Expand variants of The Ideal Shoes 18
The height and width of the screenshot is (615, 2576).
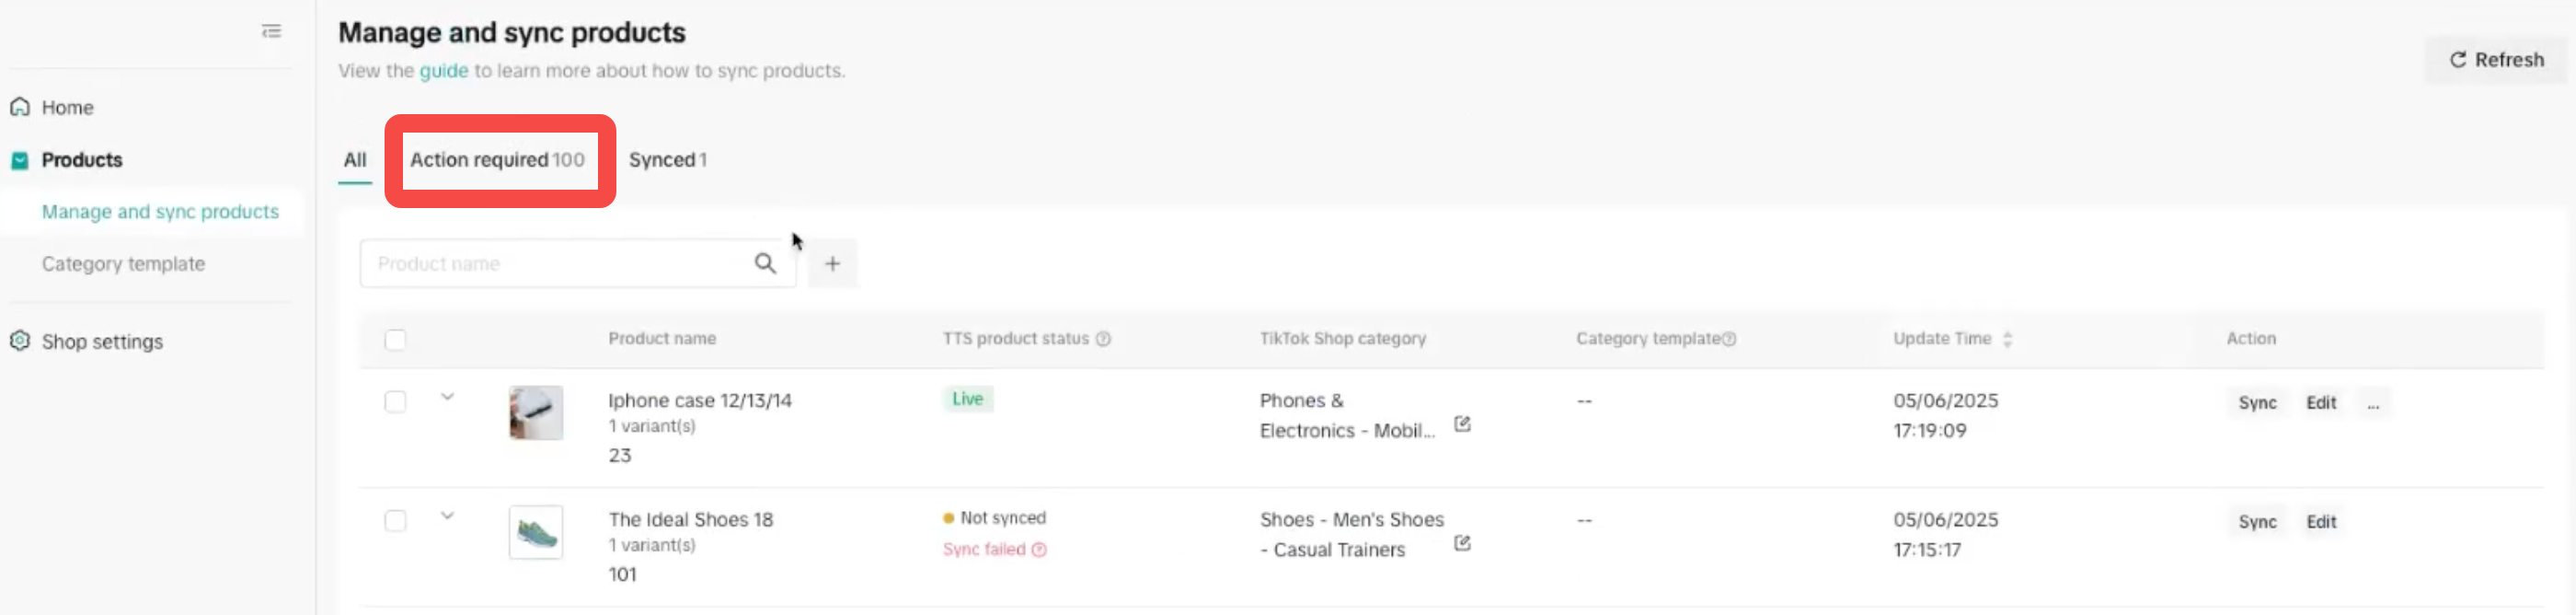(447, 516)
